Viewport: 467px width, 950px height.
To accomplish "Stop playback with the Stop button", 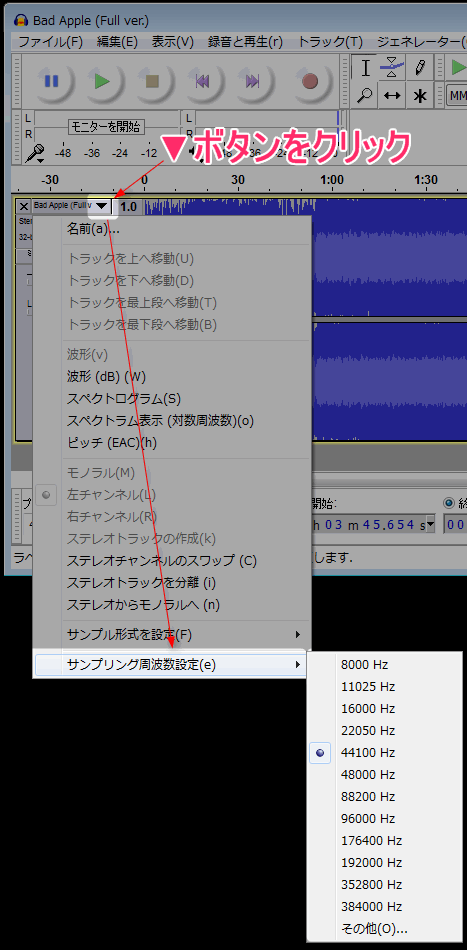I will (x=154, y=81).
